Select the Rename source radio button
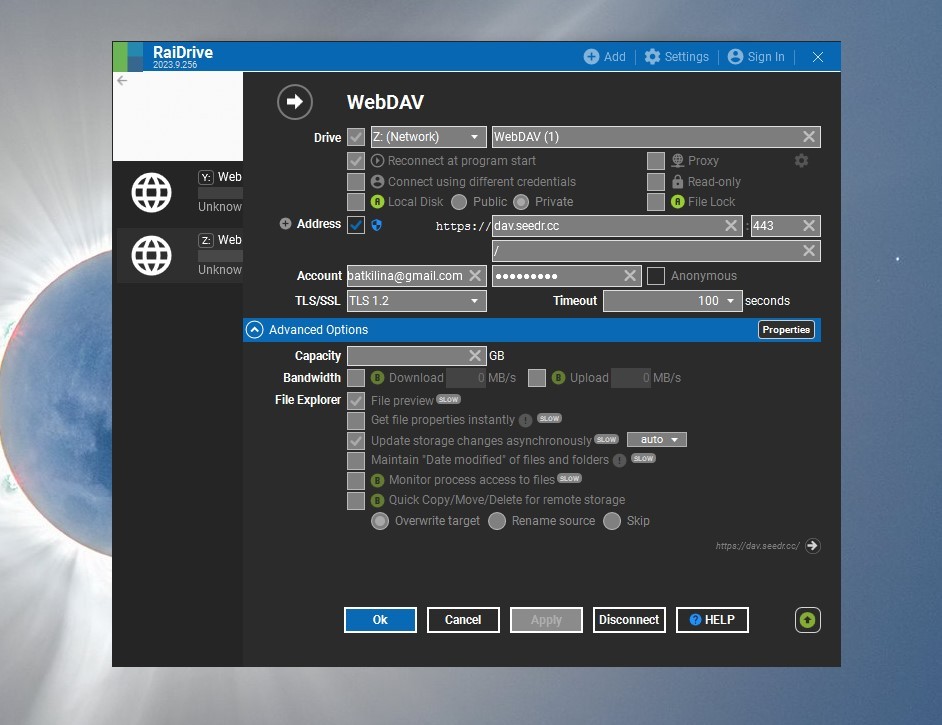The width and height of the screenshot is (942, 725). click(497, 521)
